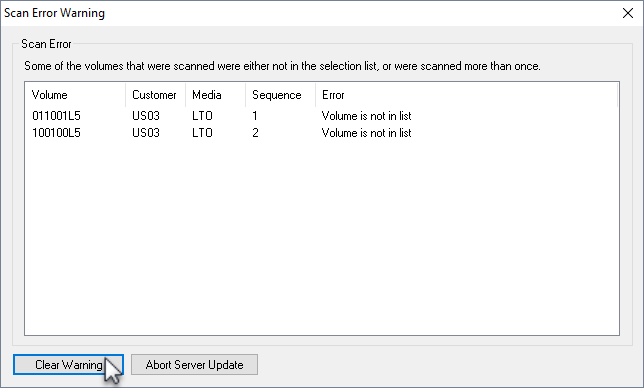The width and height of the screenshot is (644, 388).
Task: Sort by the Customer column header
Action: click(x=155, y=95)
